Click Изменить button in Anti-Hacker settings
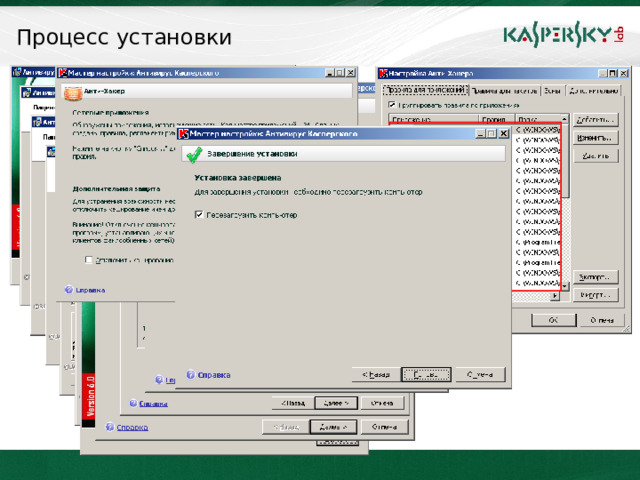 pos(596,138)
